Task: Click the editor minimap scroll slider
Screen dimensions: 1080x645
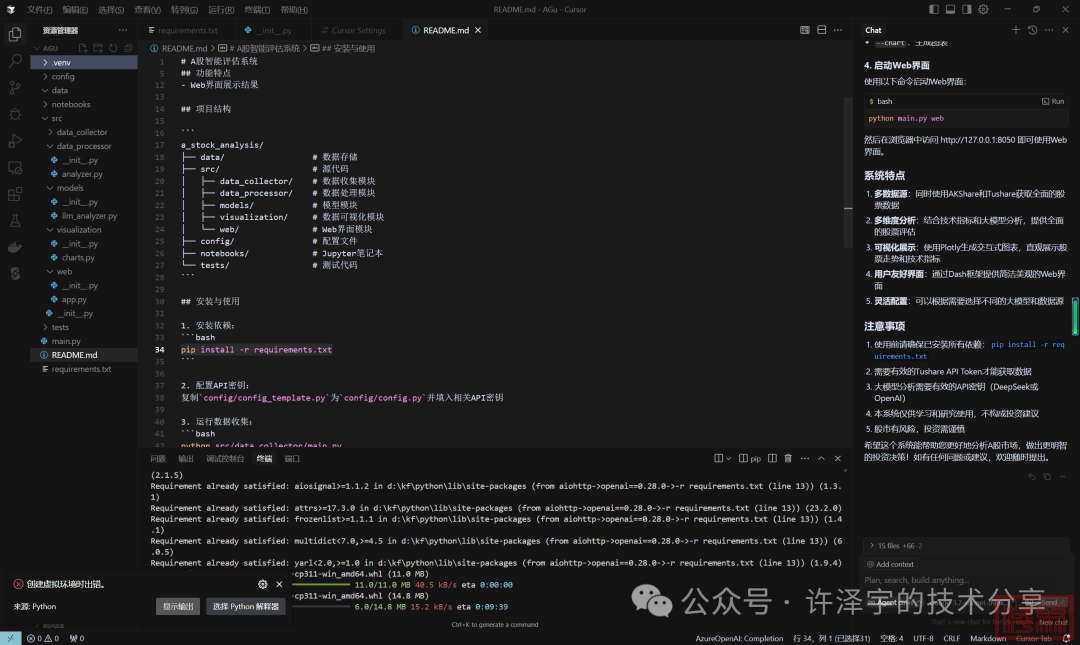Action: tap(848, 171)
